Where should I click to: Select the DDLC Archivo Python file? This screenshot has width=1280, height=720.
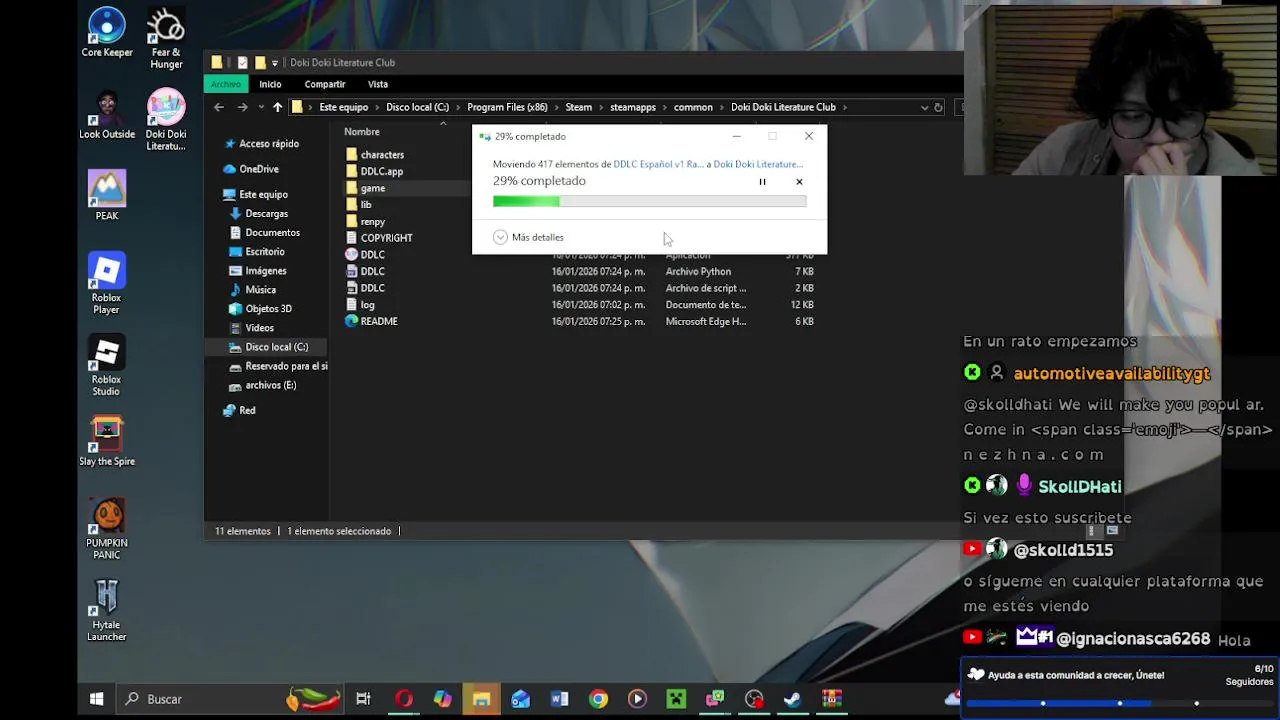(x=372, y=271)
